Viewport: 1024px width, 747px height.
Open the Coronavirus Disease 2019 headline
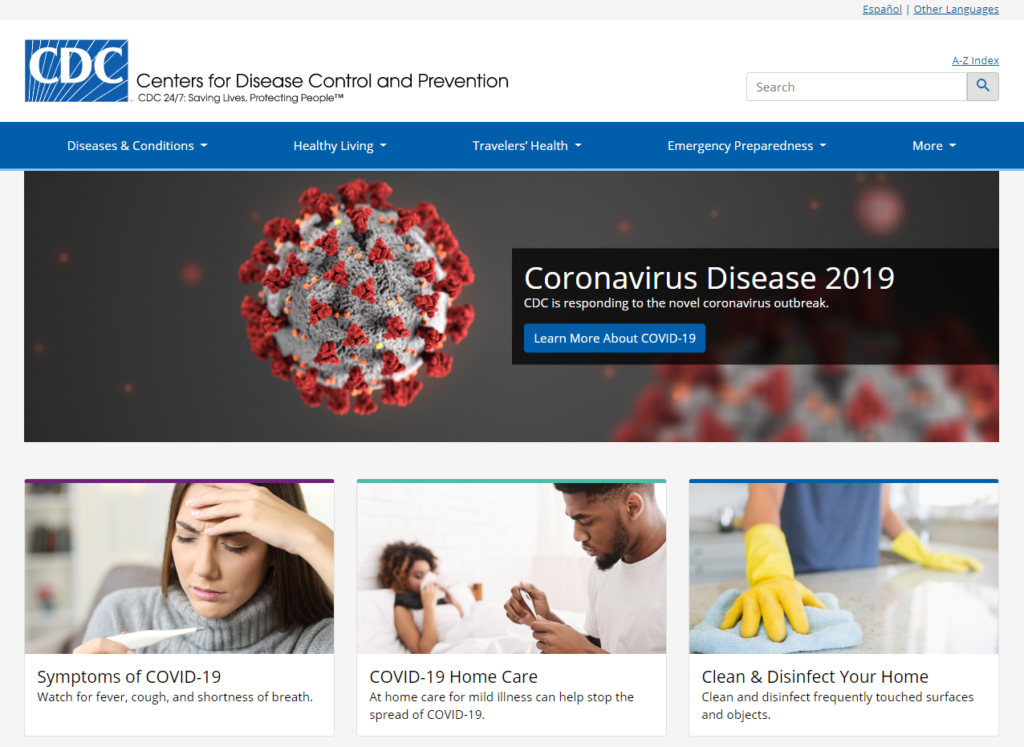coord(709,278)
